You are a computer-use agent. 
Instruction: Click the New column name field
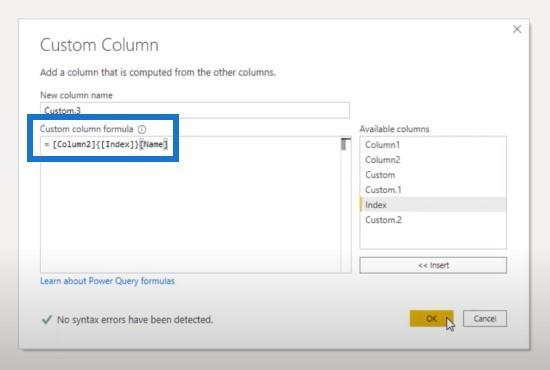[195, 110]
